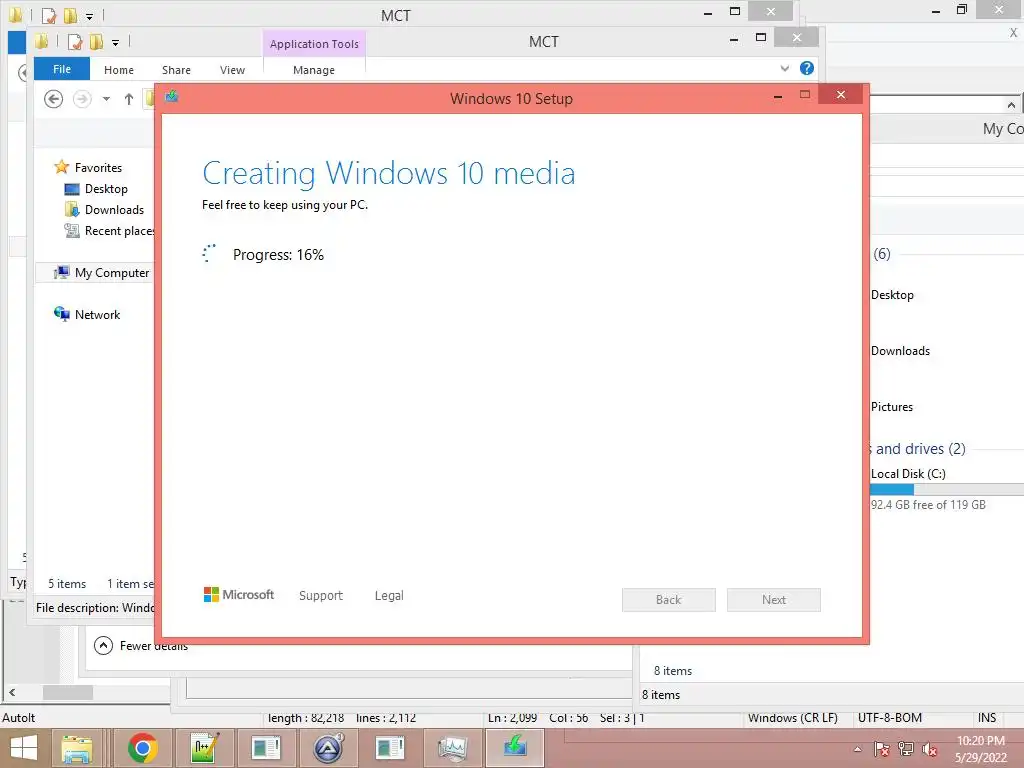This screenshot has width=1024, height=768.
Task: Click the disabled Back button
Action: (669, 600)
